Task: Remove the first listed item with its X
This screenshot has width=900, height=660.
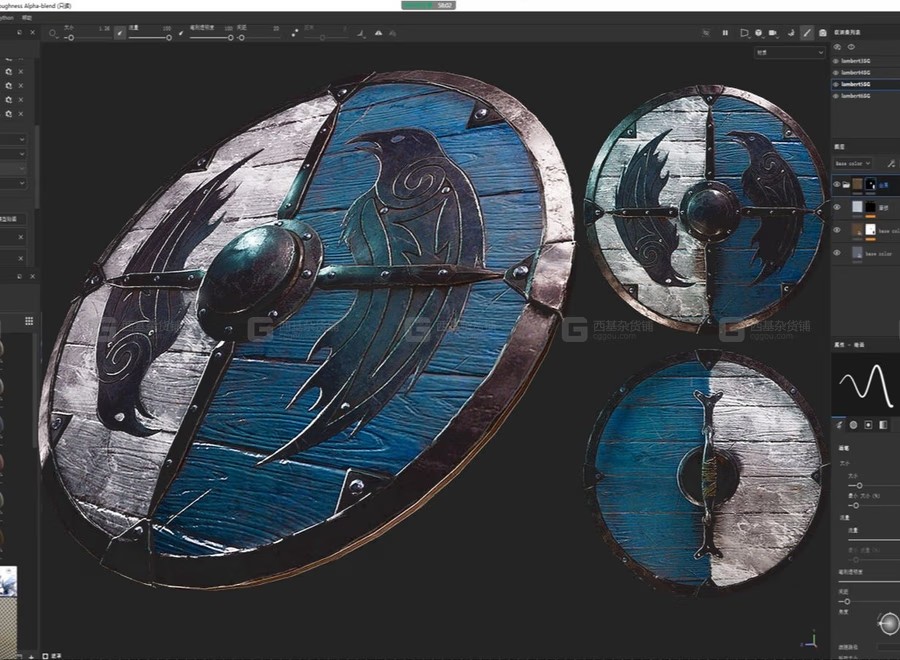Action: (21, 72)
